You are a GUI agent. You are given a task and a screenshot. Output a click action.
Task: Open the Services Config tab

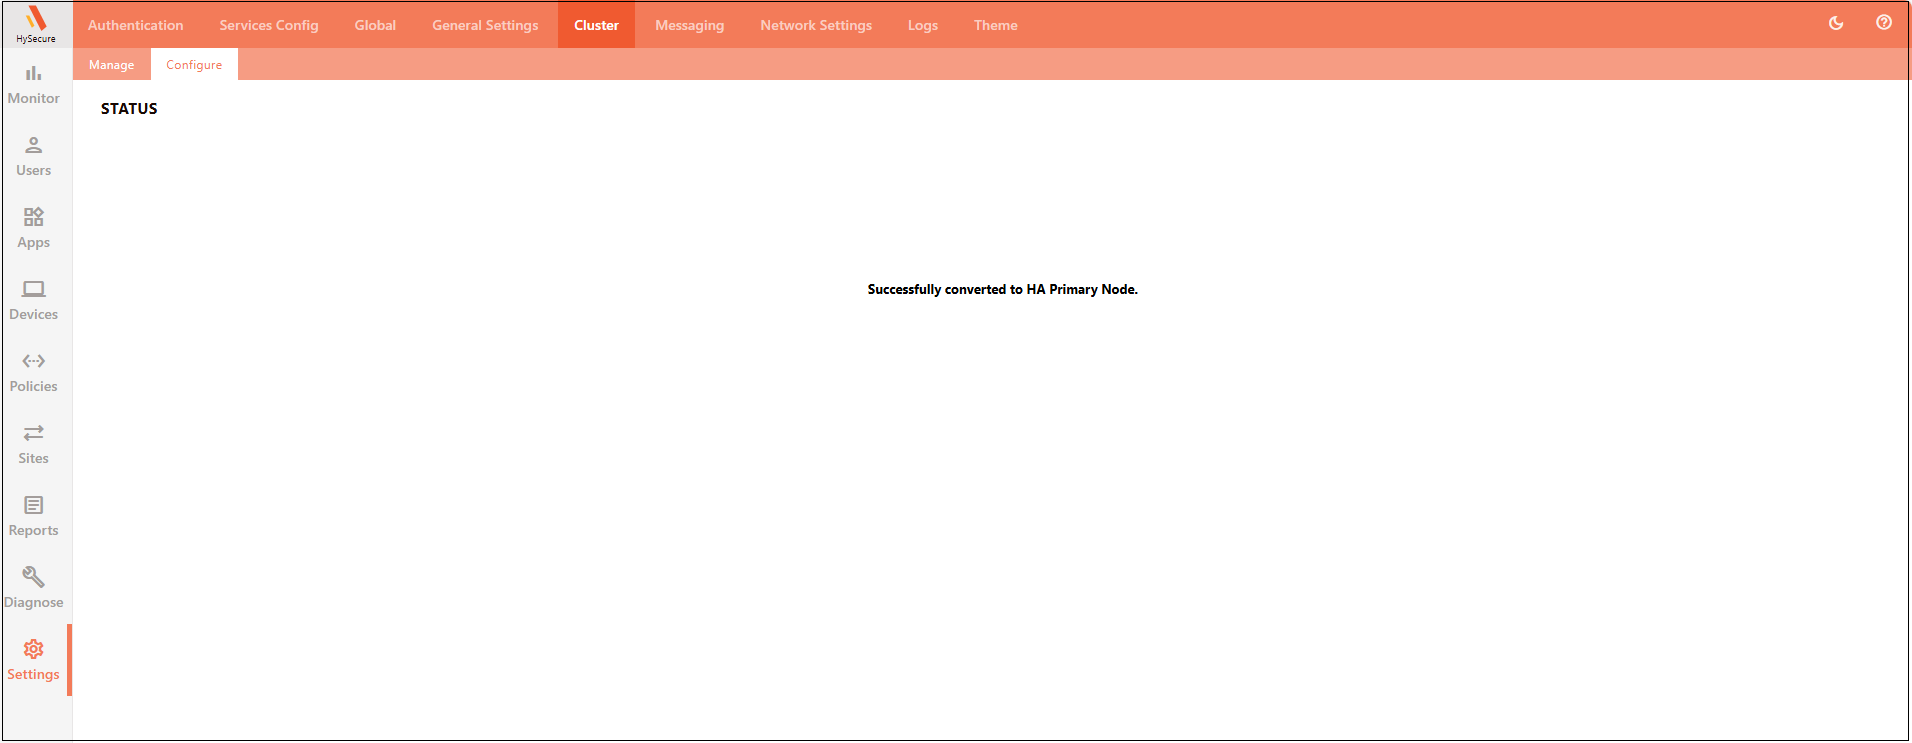[269, 25]
